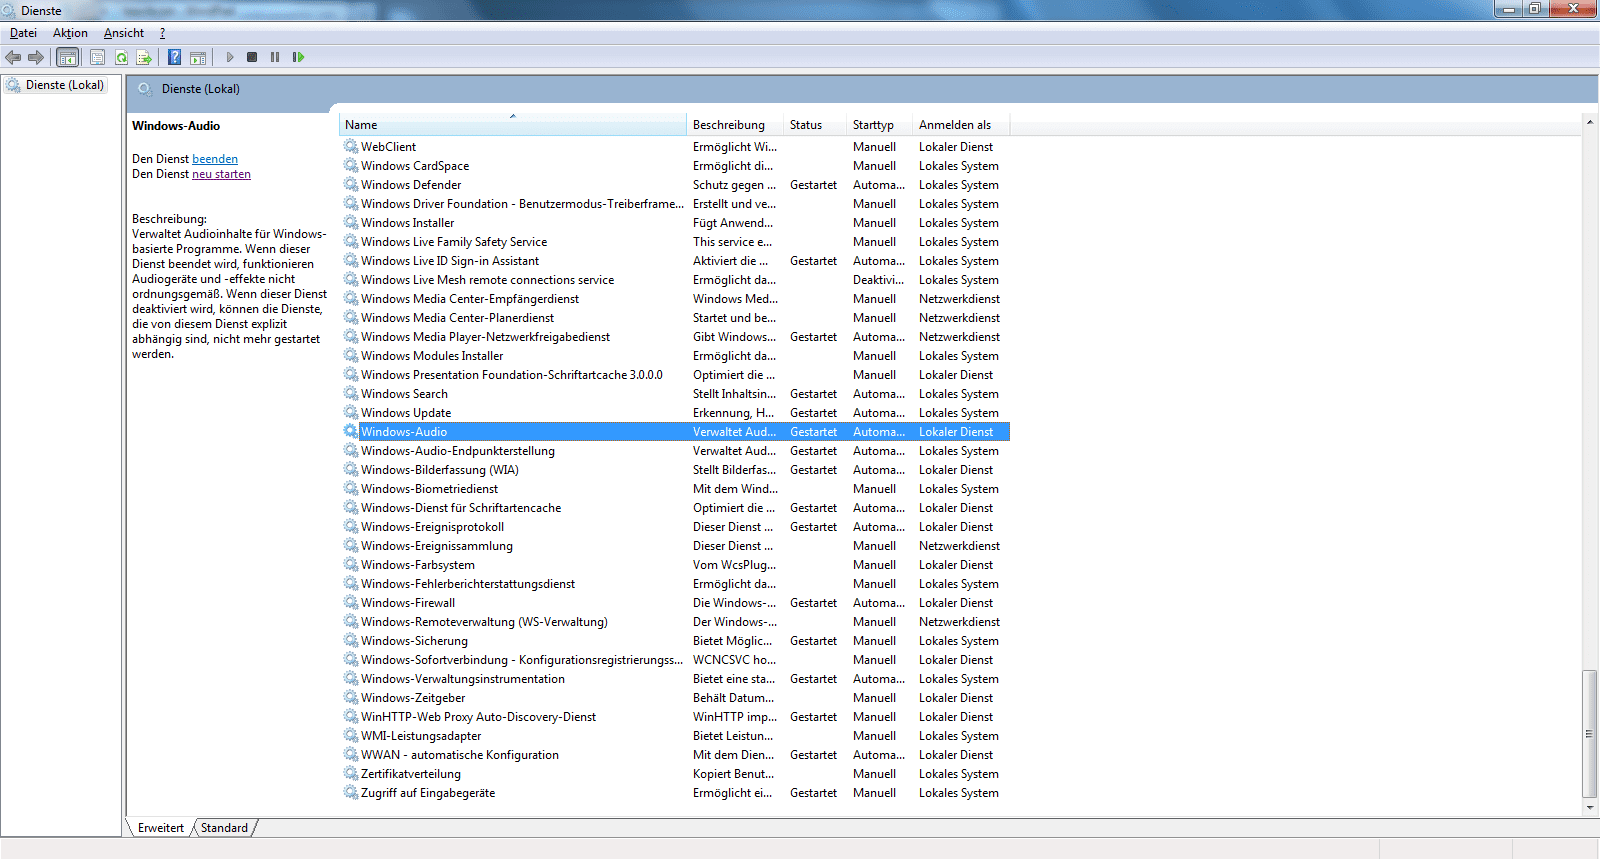Click the gear icon of Windows Defender

[x=351, y=185]
